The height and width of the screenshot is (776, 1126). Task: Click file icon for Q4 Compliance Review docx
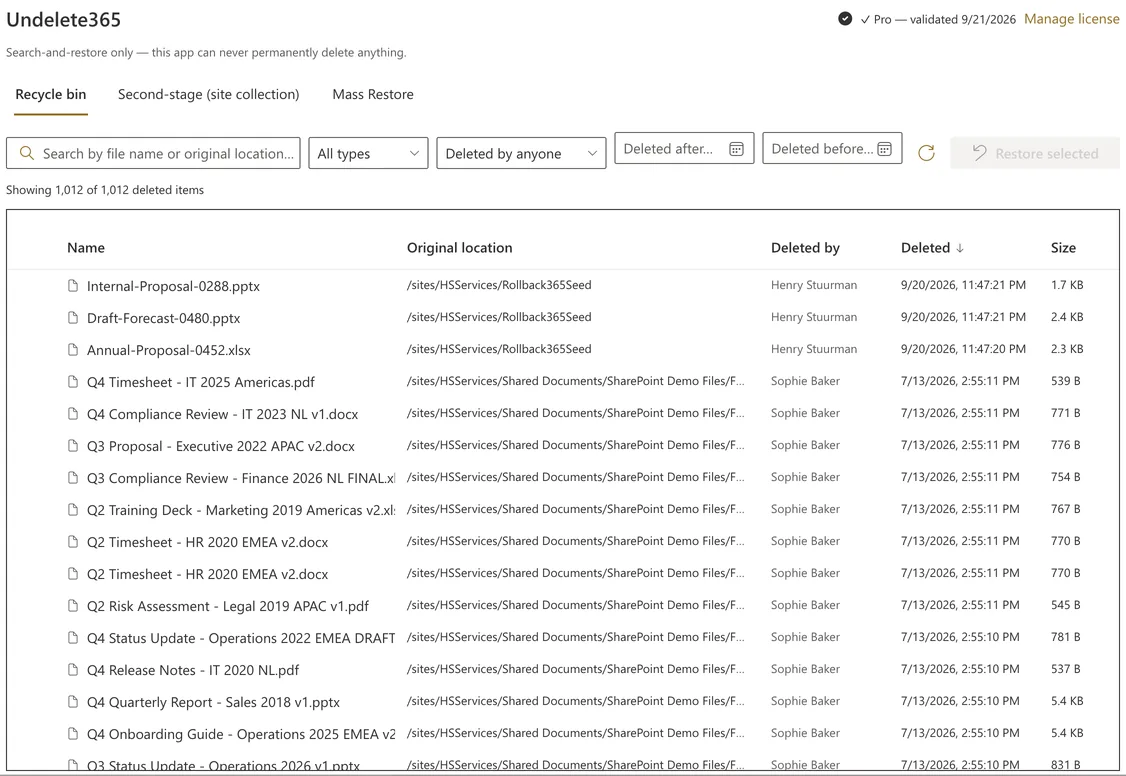pyautogui.click(x=73, y=413)
